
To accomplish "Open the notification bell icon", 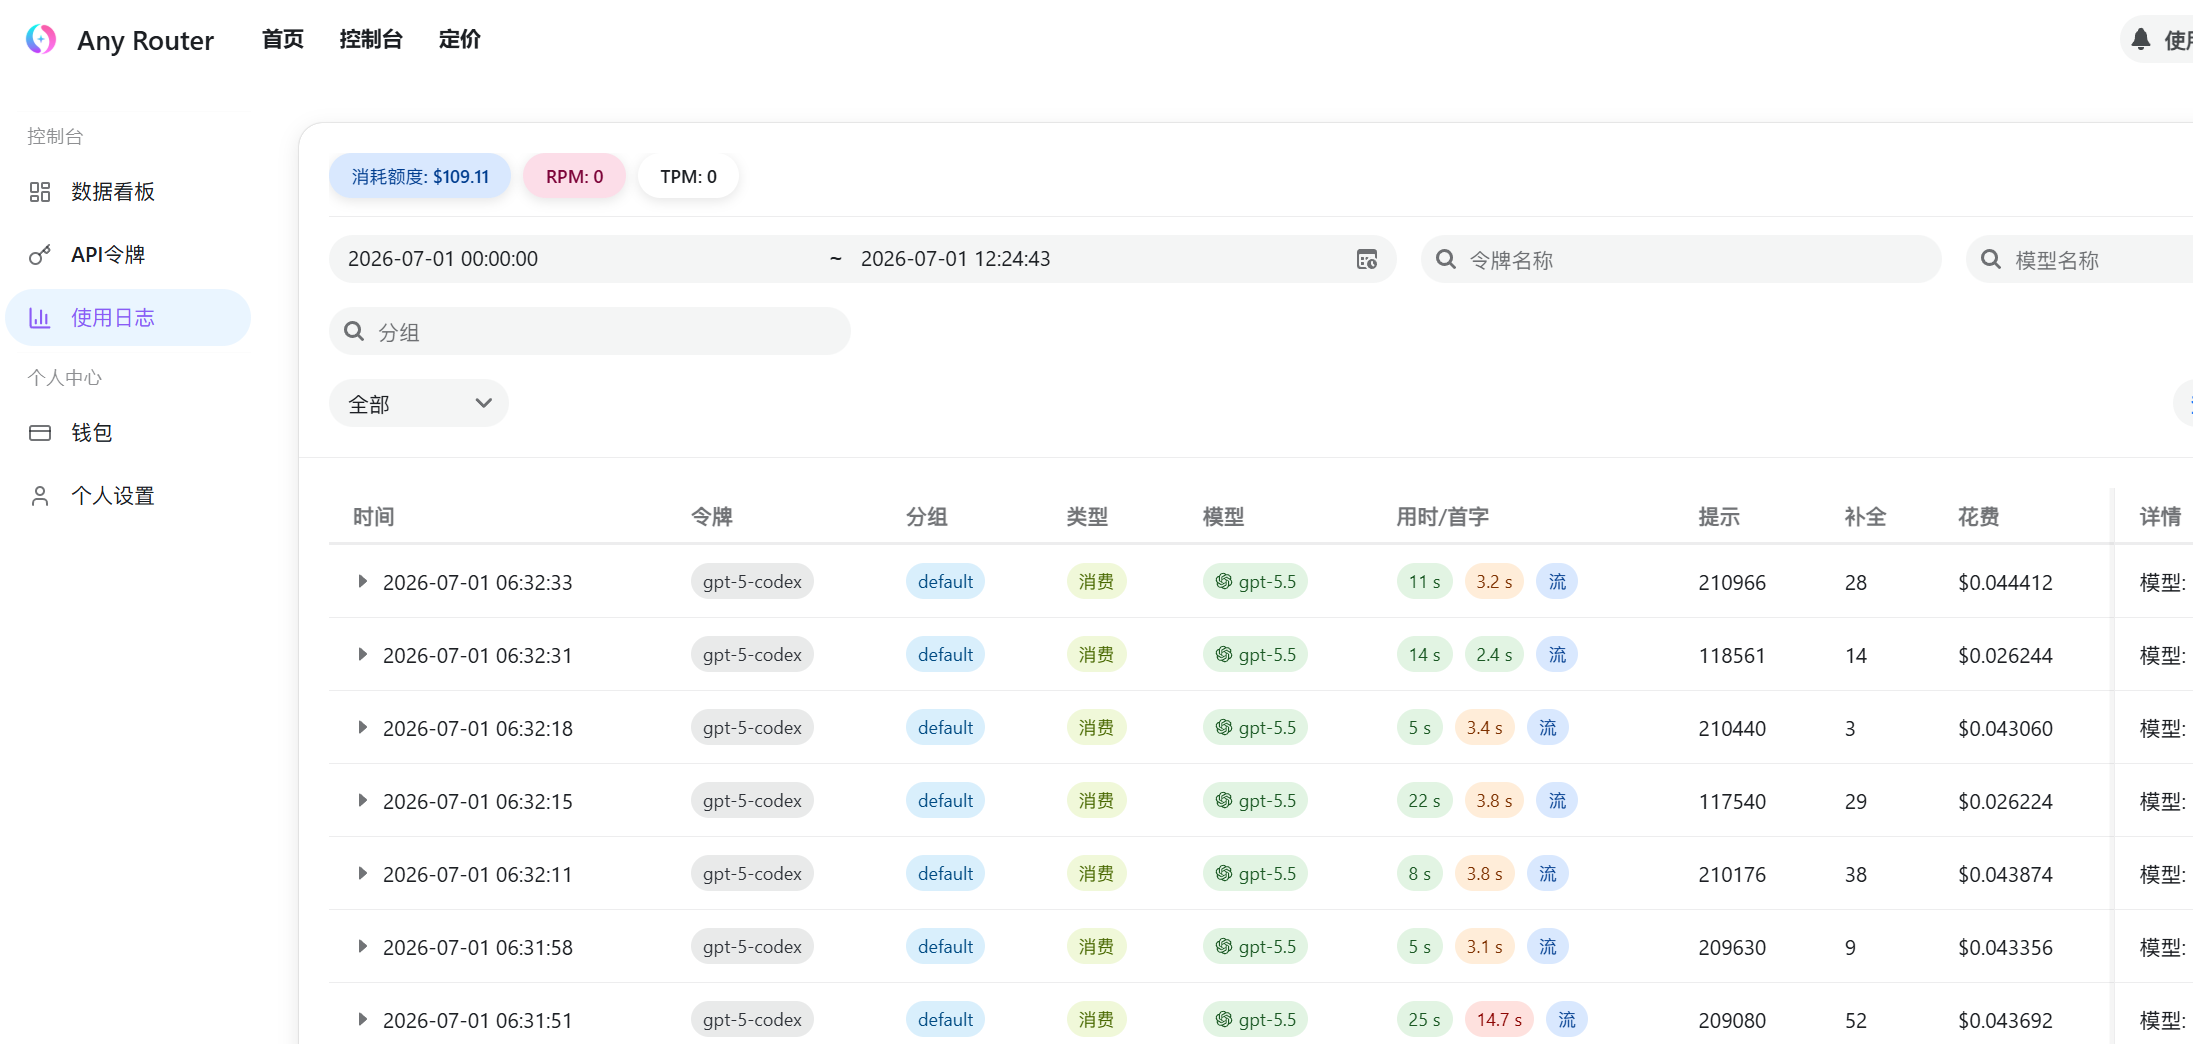I will pos(2140,39).
